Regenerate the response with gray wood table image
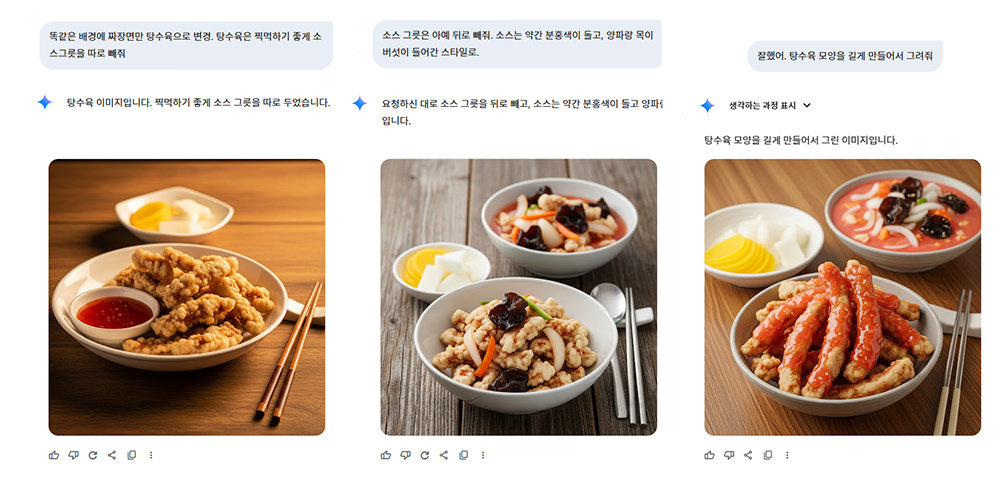The height and width of the screenshot is (480, 1000). [425, 455]
